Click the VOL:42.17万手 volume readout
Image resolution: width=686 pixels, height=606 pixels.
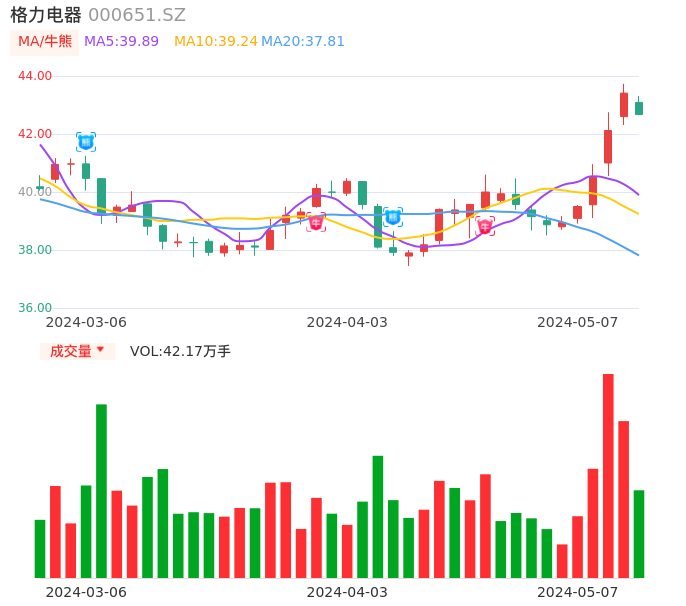pyautogui.click(x=180, y=351)
